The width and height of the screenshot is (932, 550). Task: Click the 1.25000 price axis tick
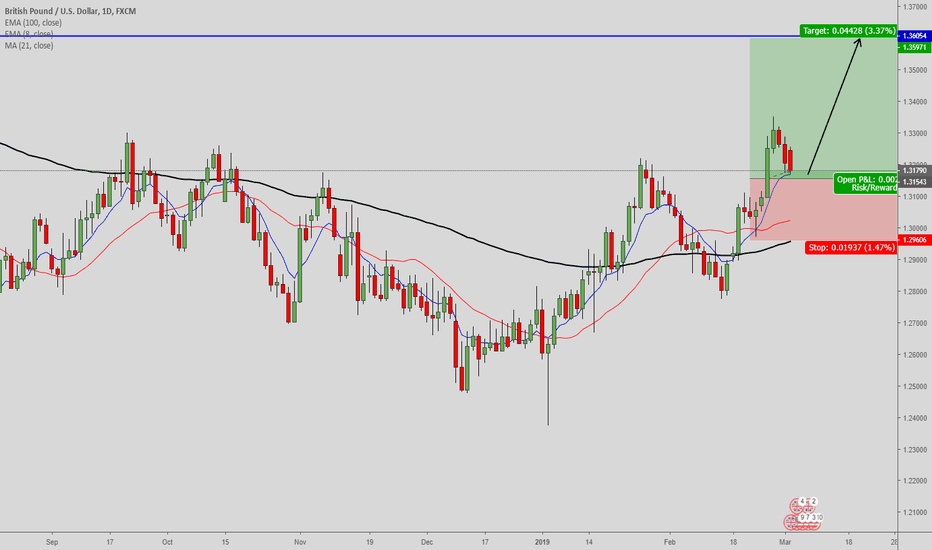pyautogui.click(x=914, y=386)
